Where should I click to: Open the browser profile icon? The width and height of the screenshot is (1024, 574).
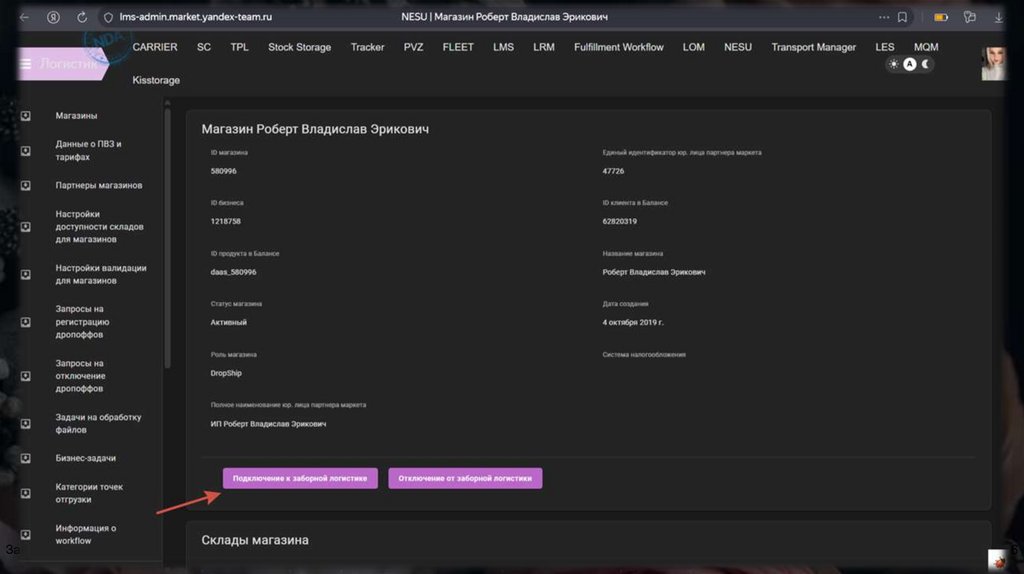(x=54, y=18)
